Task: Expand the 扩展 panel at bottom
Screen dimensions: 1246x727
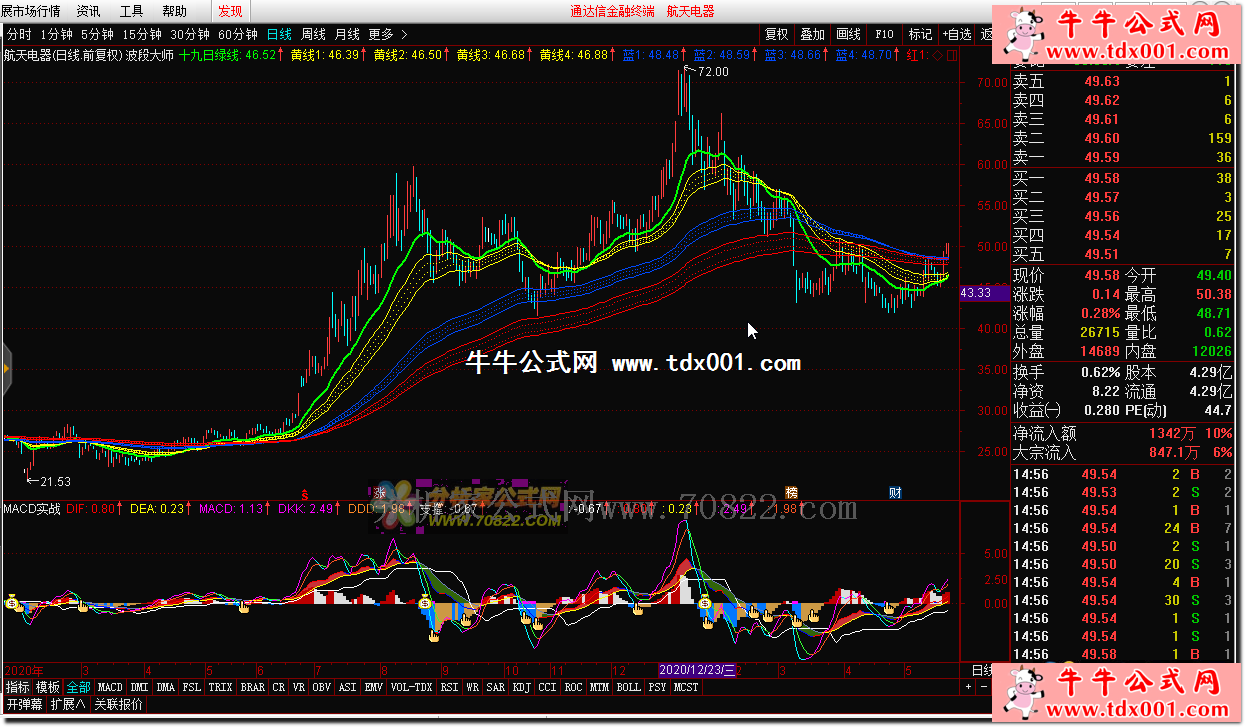Action: tap(66, 704)
